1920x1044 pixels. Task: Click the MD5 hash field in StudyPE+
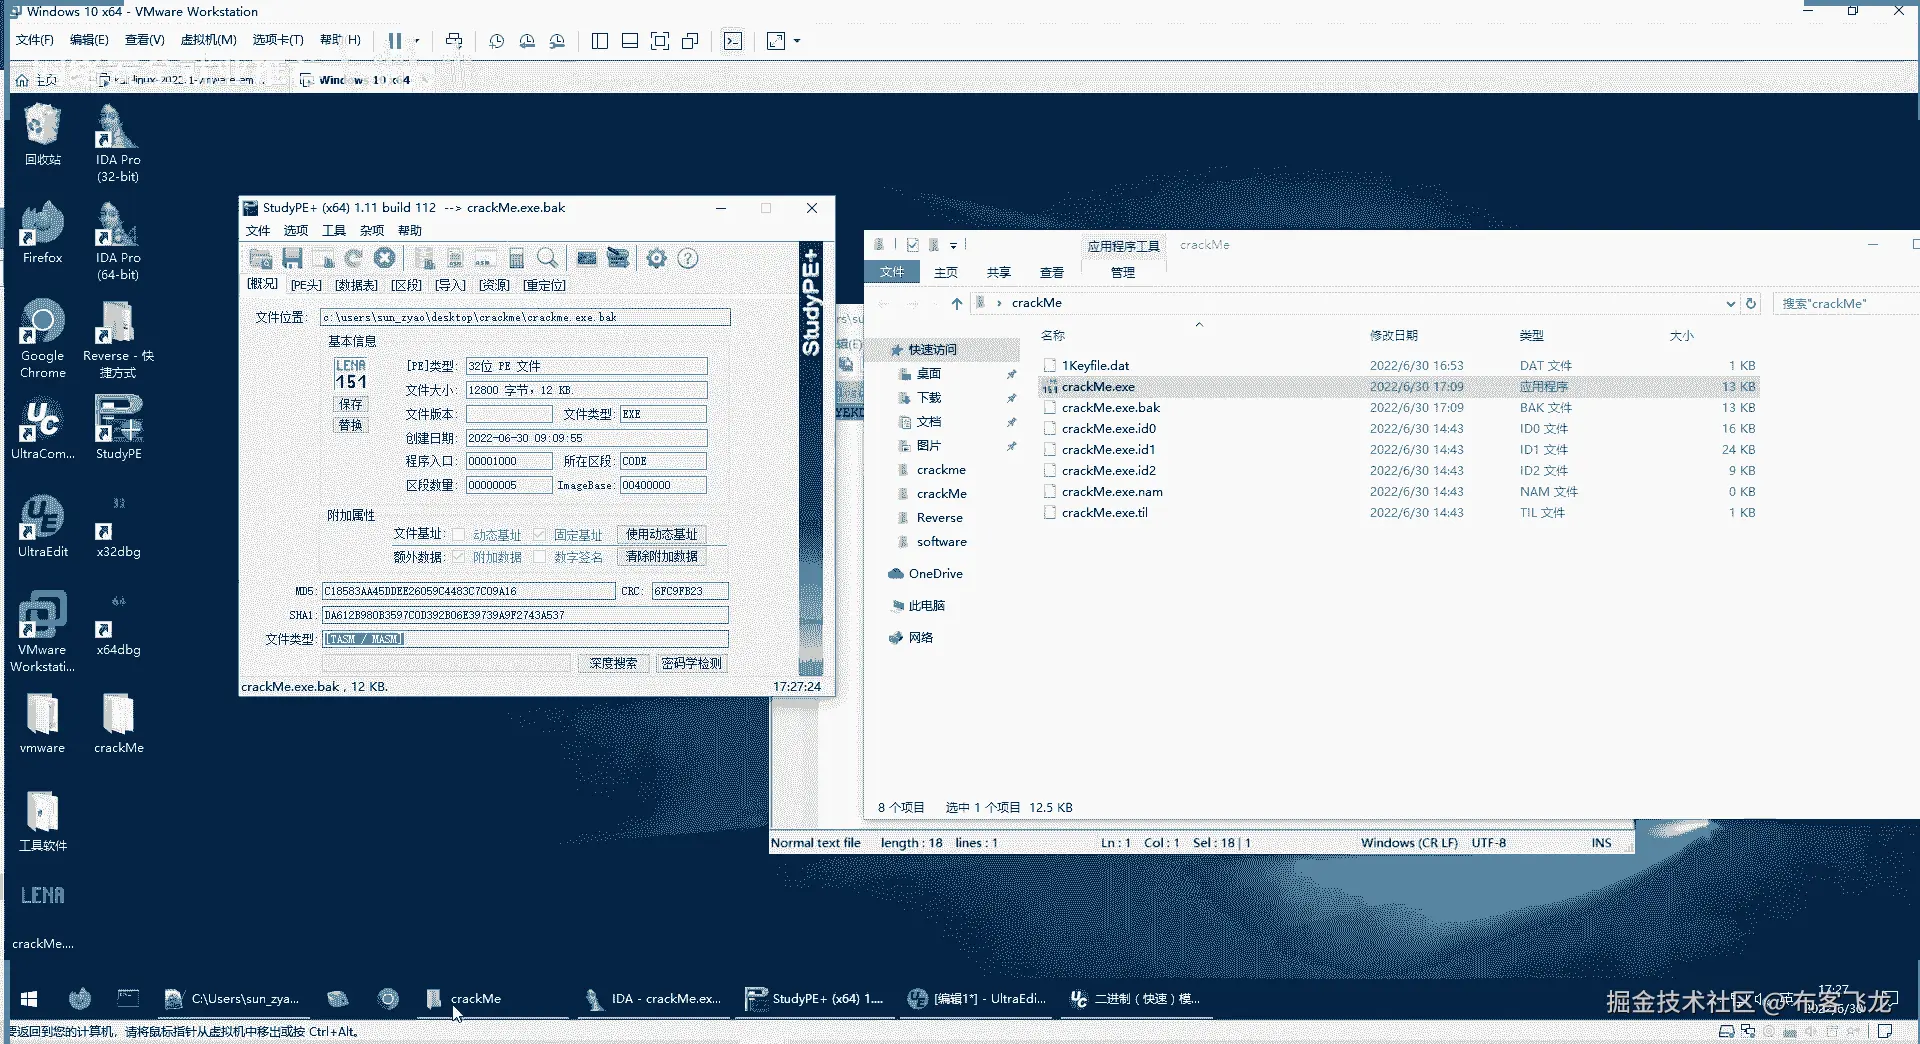(x=468, y=591)
